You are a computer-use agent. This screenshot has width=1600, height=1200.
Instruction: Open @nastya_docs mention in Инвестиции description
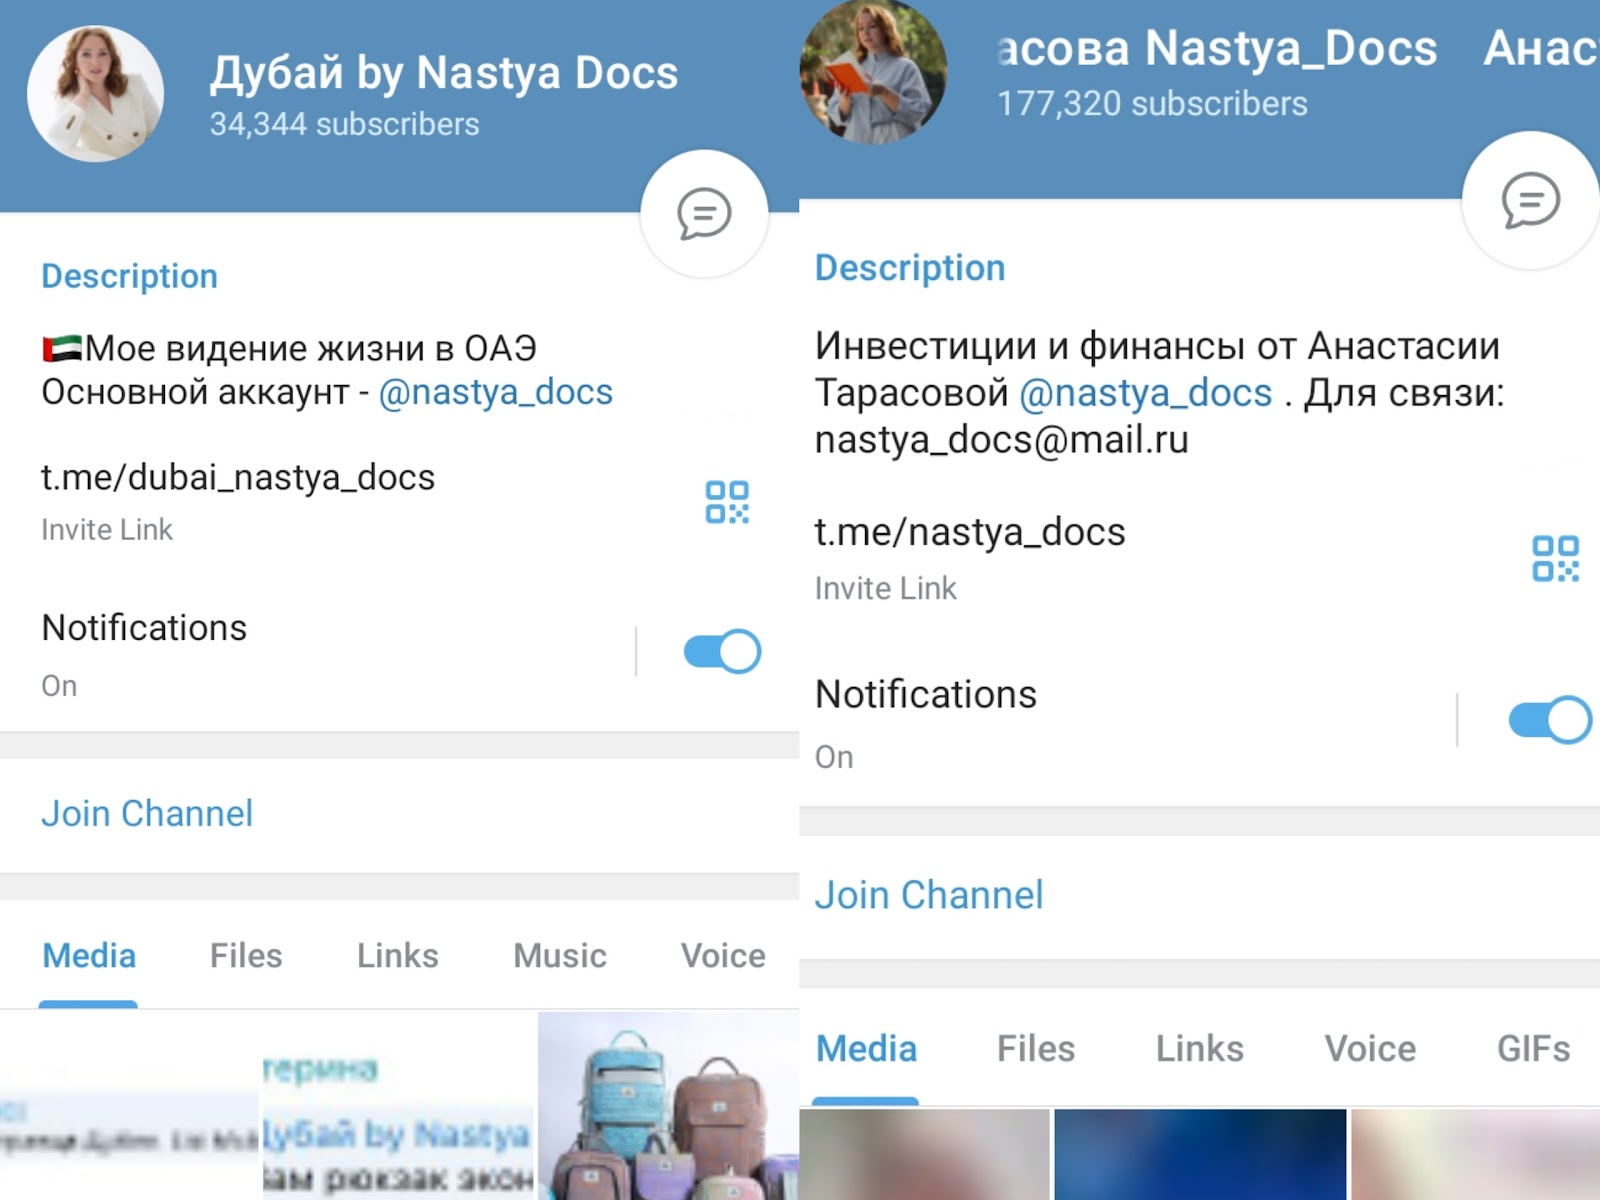pyautogui.click(x=1146, y=393)
